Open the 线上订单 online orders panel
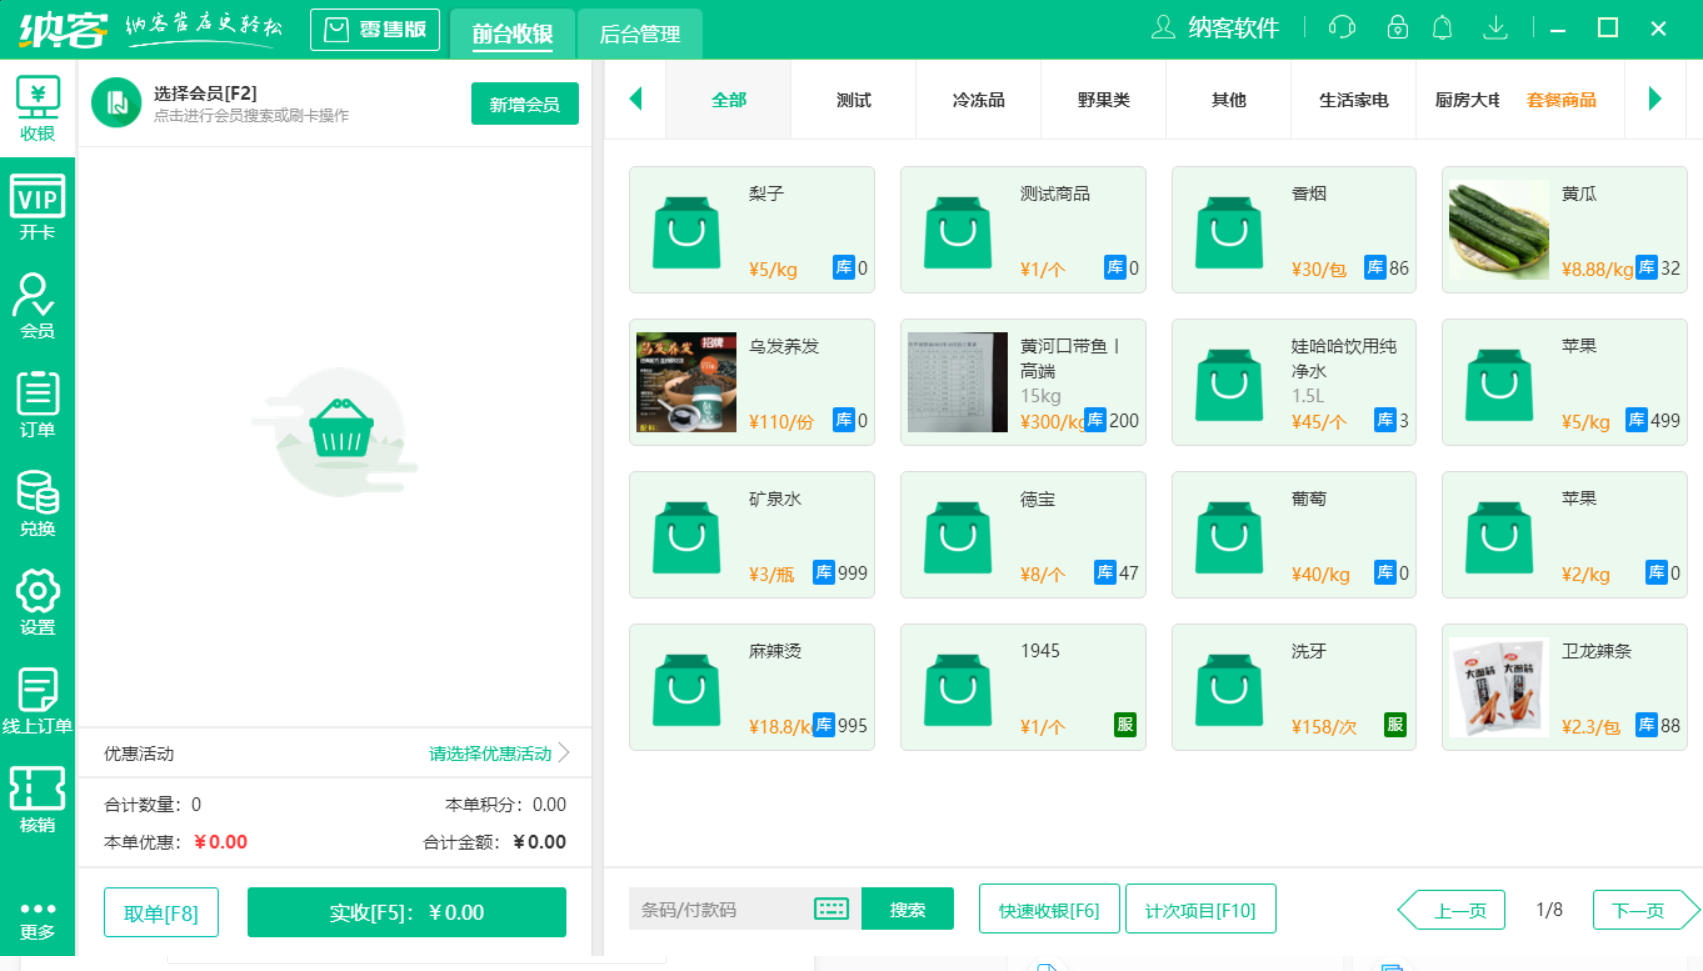 point(38,699)
